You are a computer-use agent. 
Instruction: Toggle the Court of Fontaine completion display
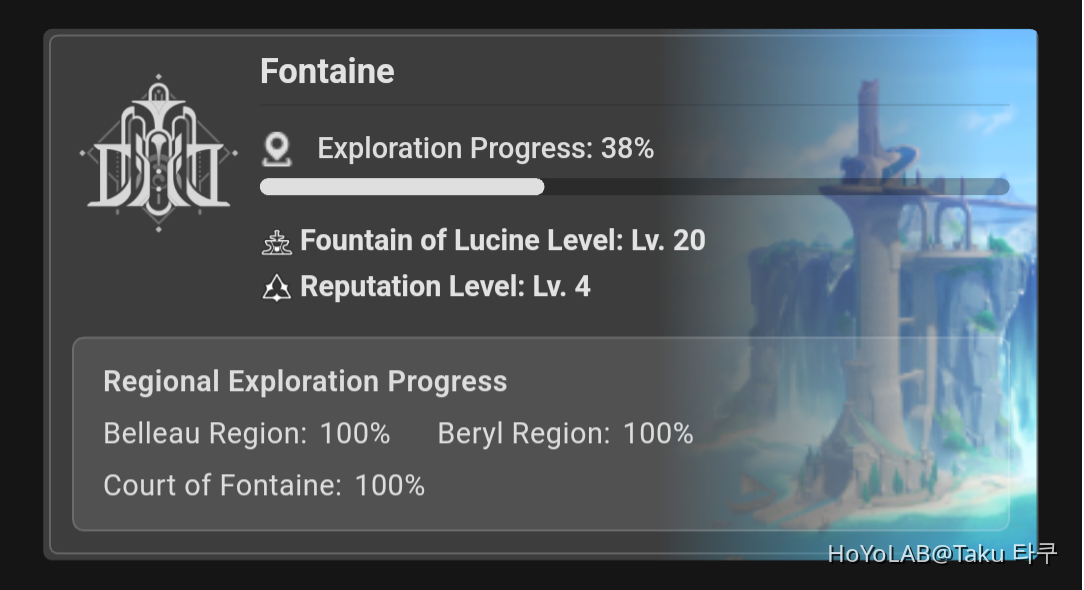(x=264, y=485)
